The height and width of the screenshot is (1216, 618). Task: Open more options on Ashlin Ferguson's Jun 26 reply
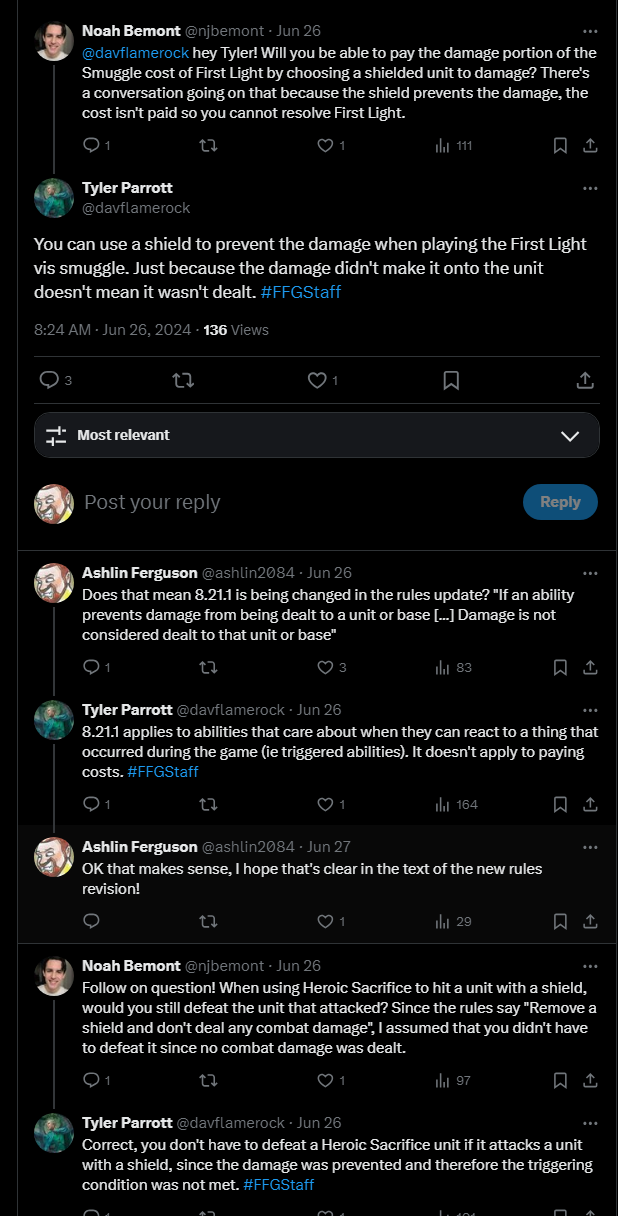(590, 573)
